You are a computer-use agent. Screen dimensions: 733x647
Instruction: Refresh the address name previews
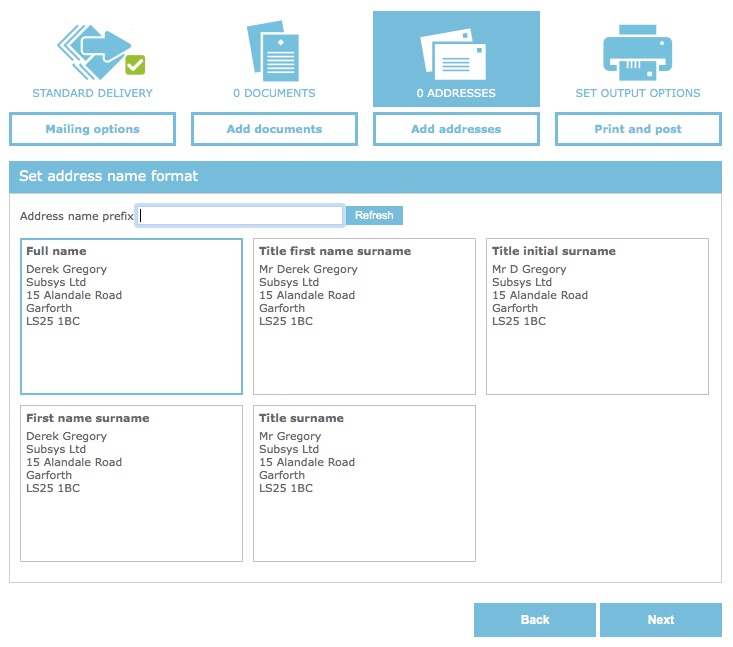374,216
